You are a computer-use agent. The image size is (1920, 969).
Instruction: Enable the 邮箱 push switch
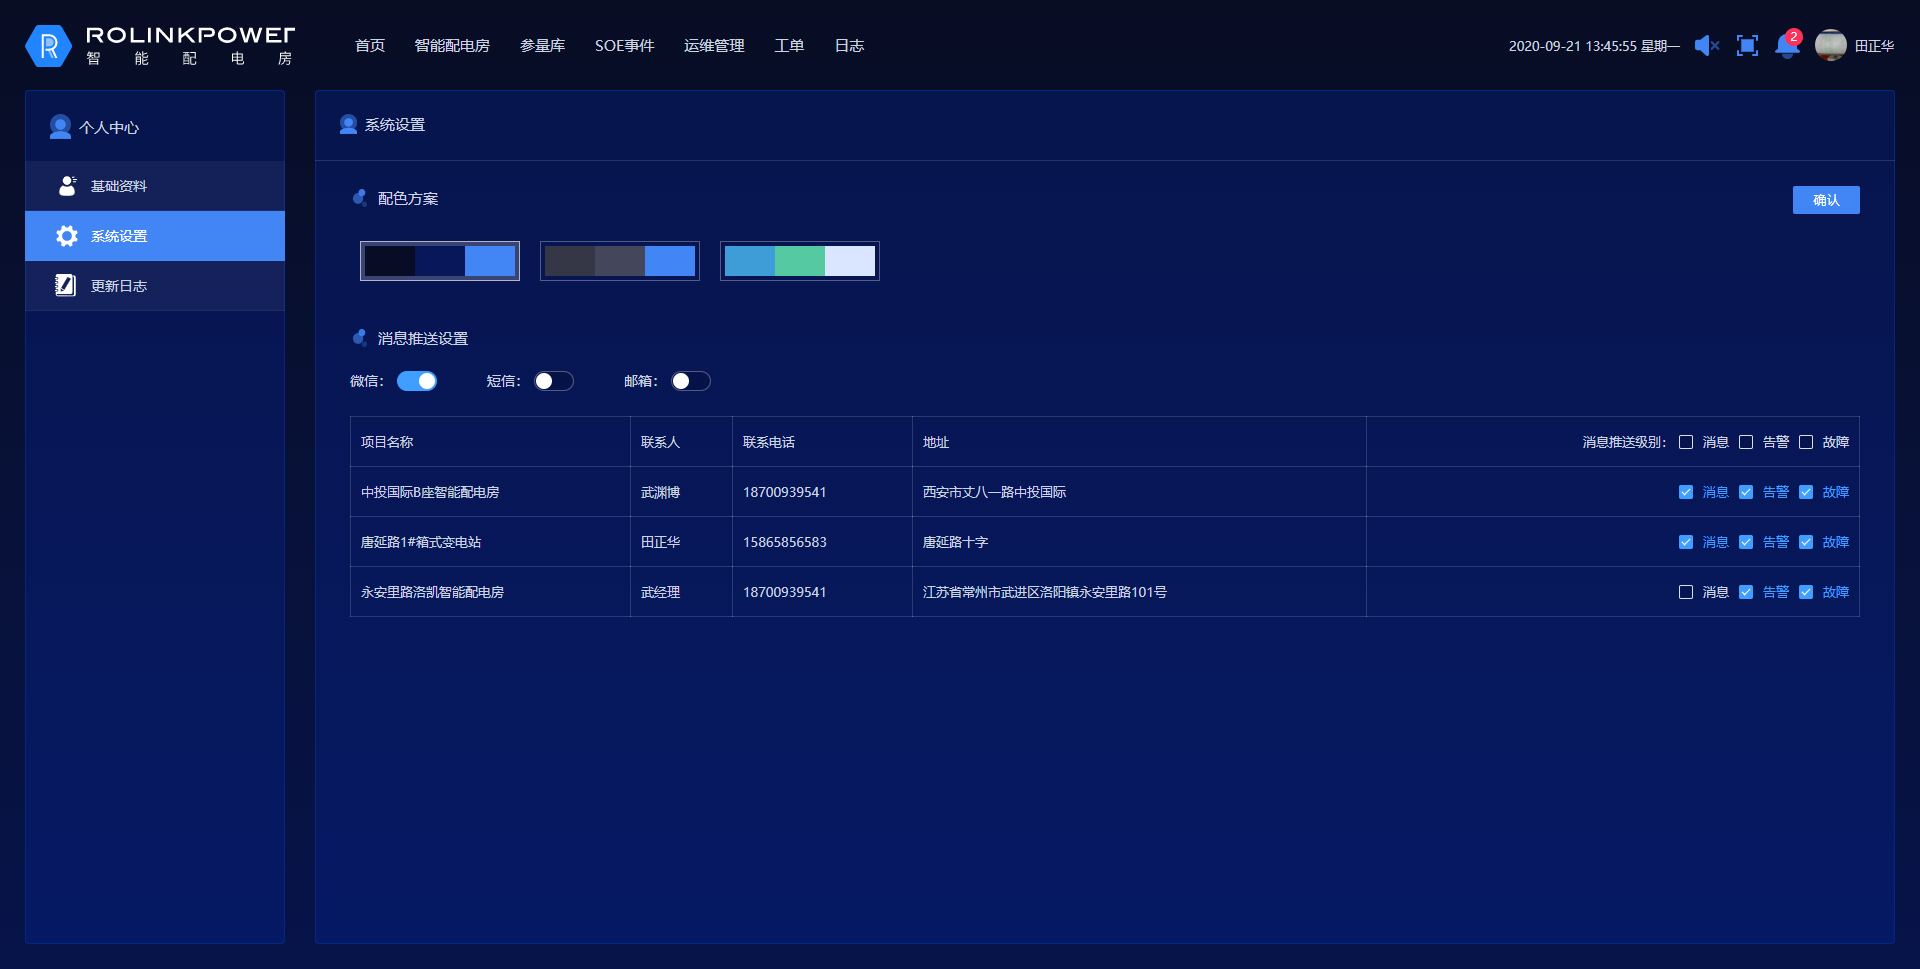pyautogui.click(x=691, y=381)
